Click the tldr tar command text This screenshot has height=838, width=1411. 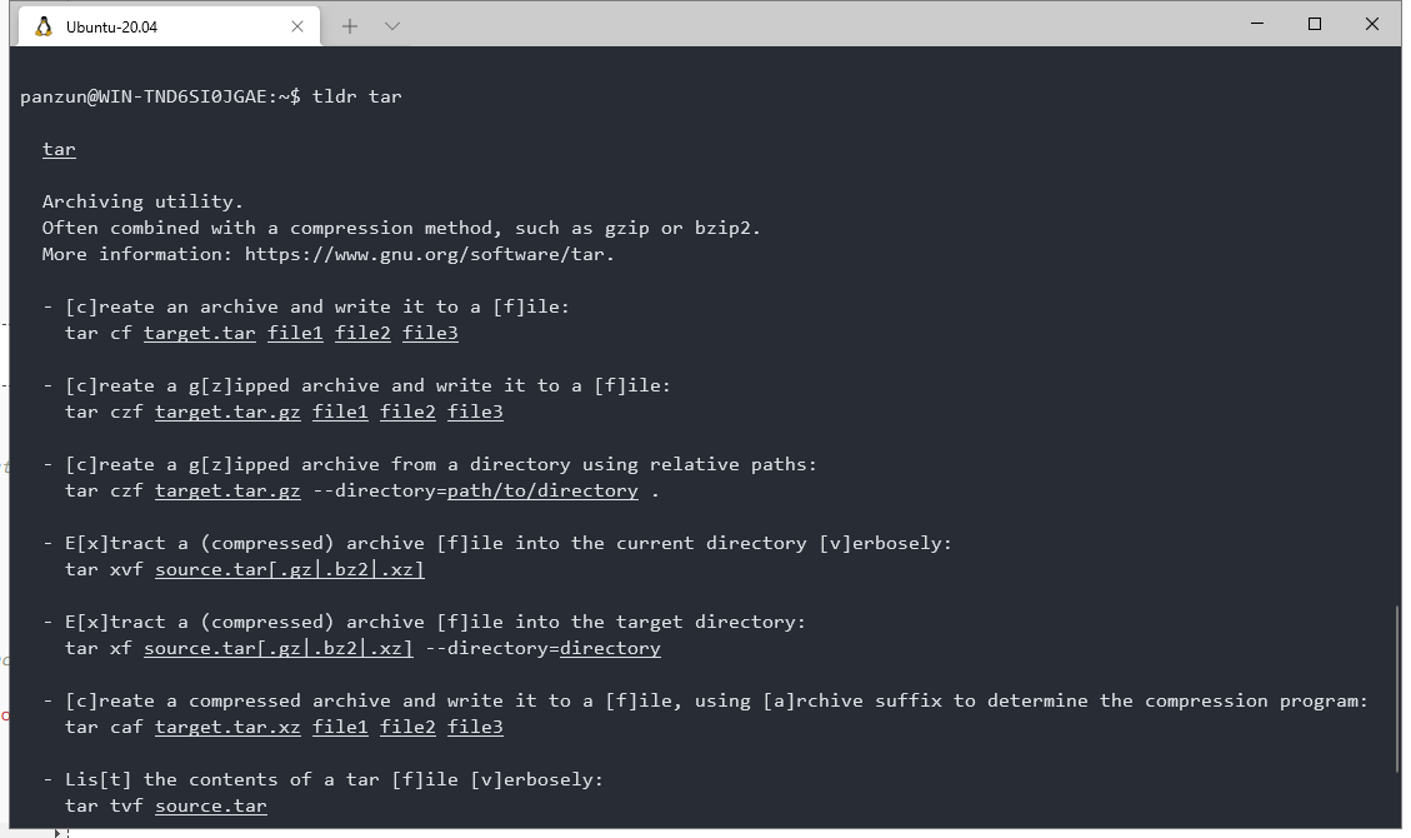coord(357,96)
